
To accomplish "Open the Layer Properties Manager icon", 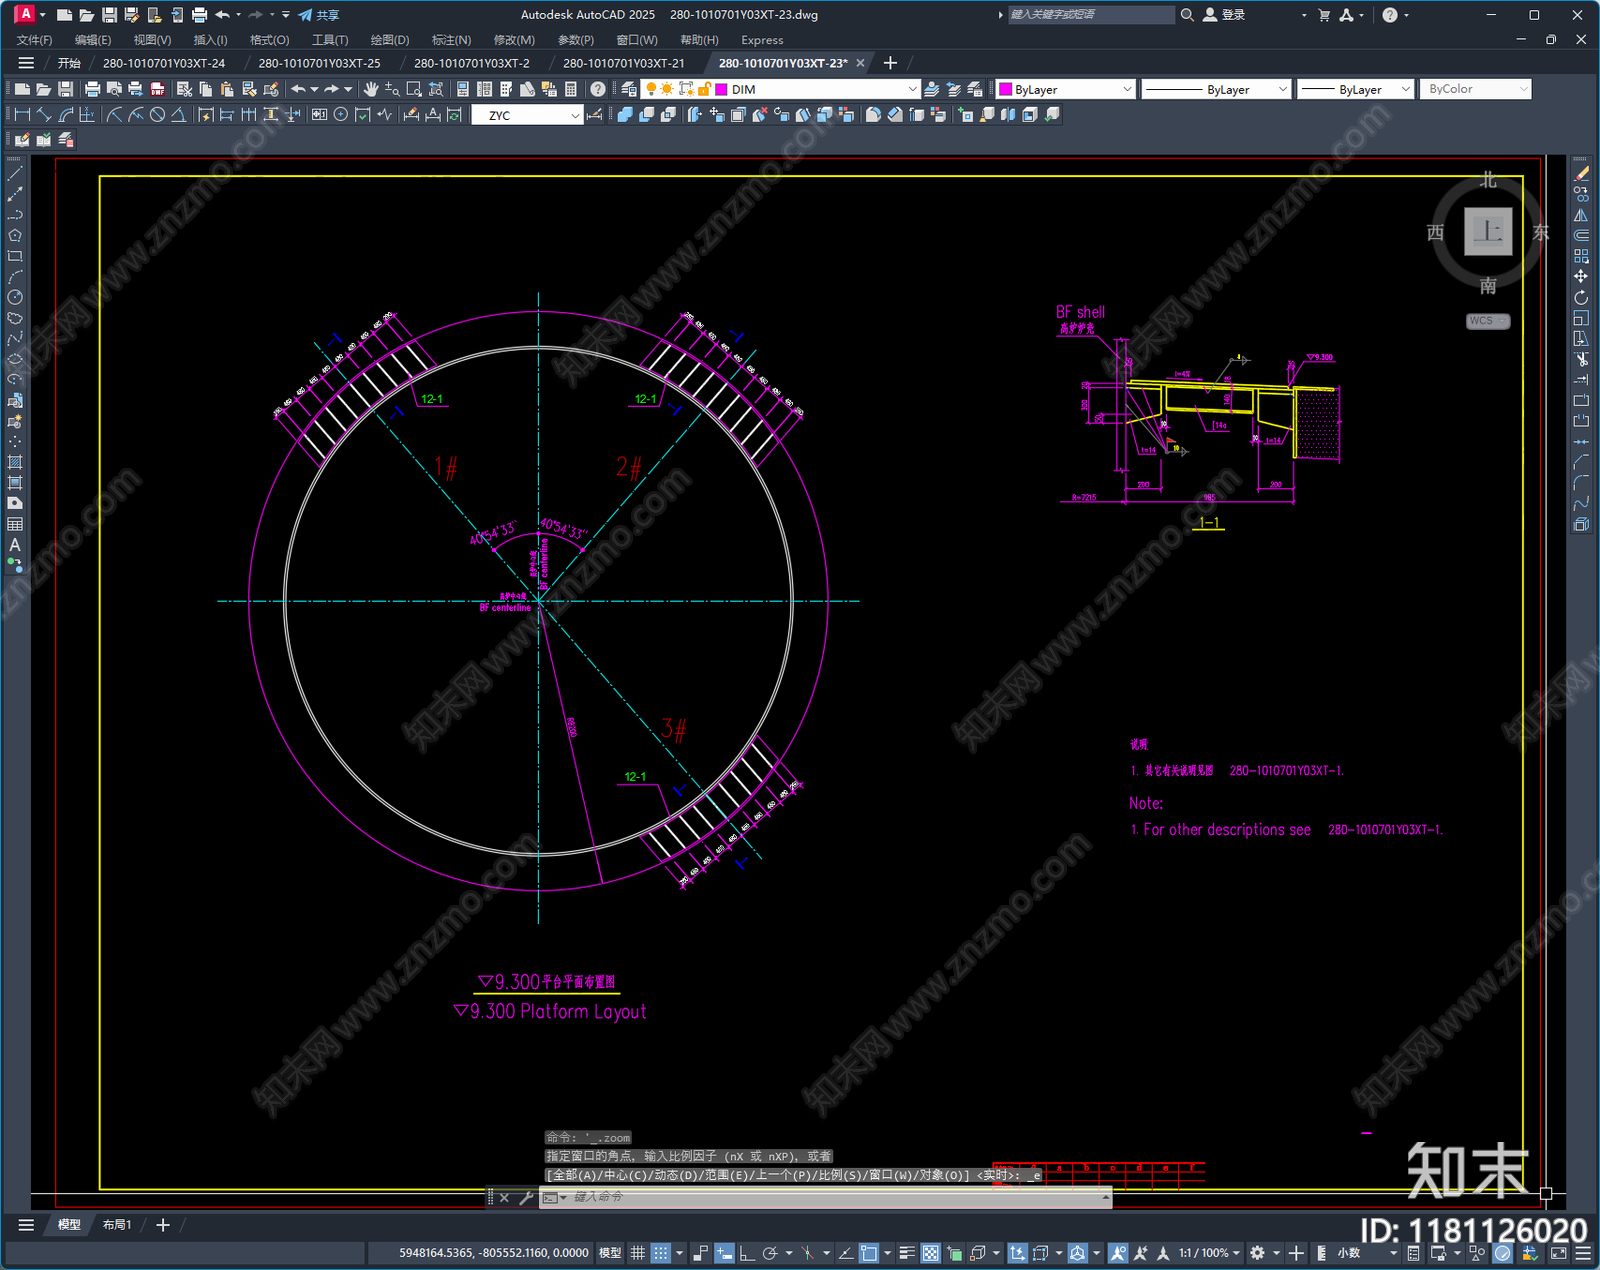I will click(x=628, y=89).
